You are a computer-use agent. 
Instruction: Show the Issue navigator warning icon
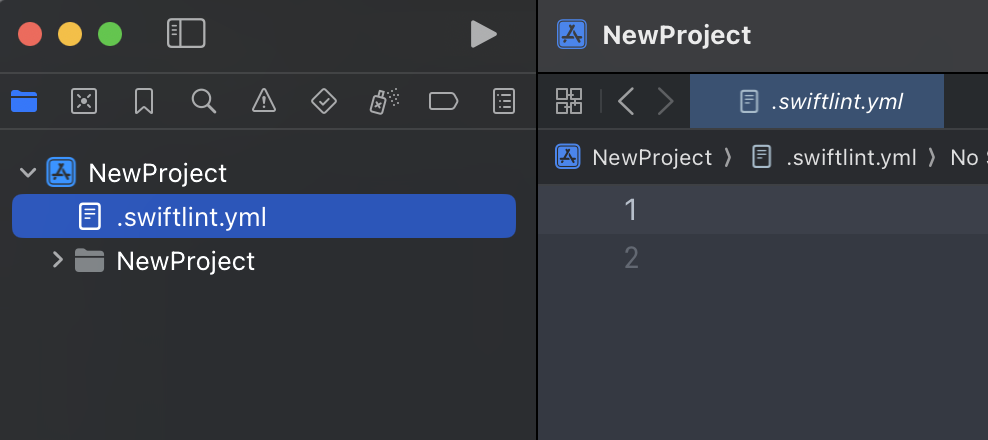264,100
